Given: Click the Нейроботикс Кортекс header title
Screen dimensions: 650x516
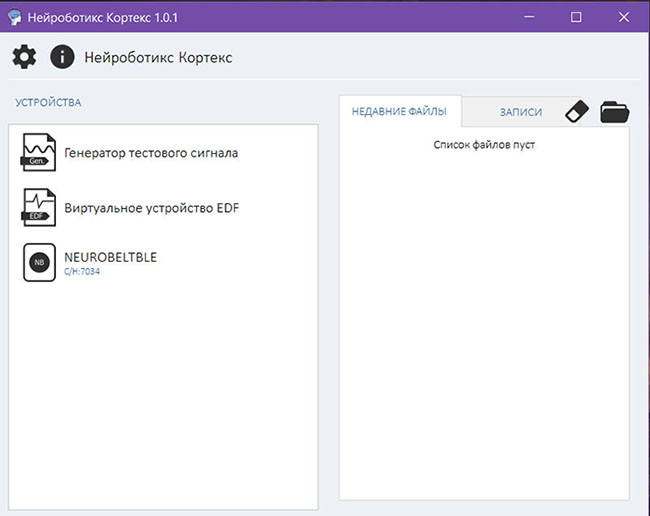Looking at the screenshot, I should point(158,57).
